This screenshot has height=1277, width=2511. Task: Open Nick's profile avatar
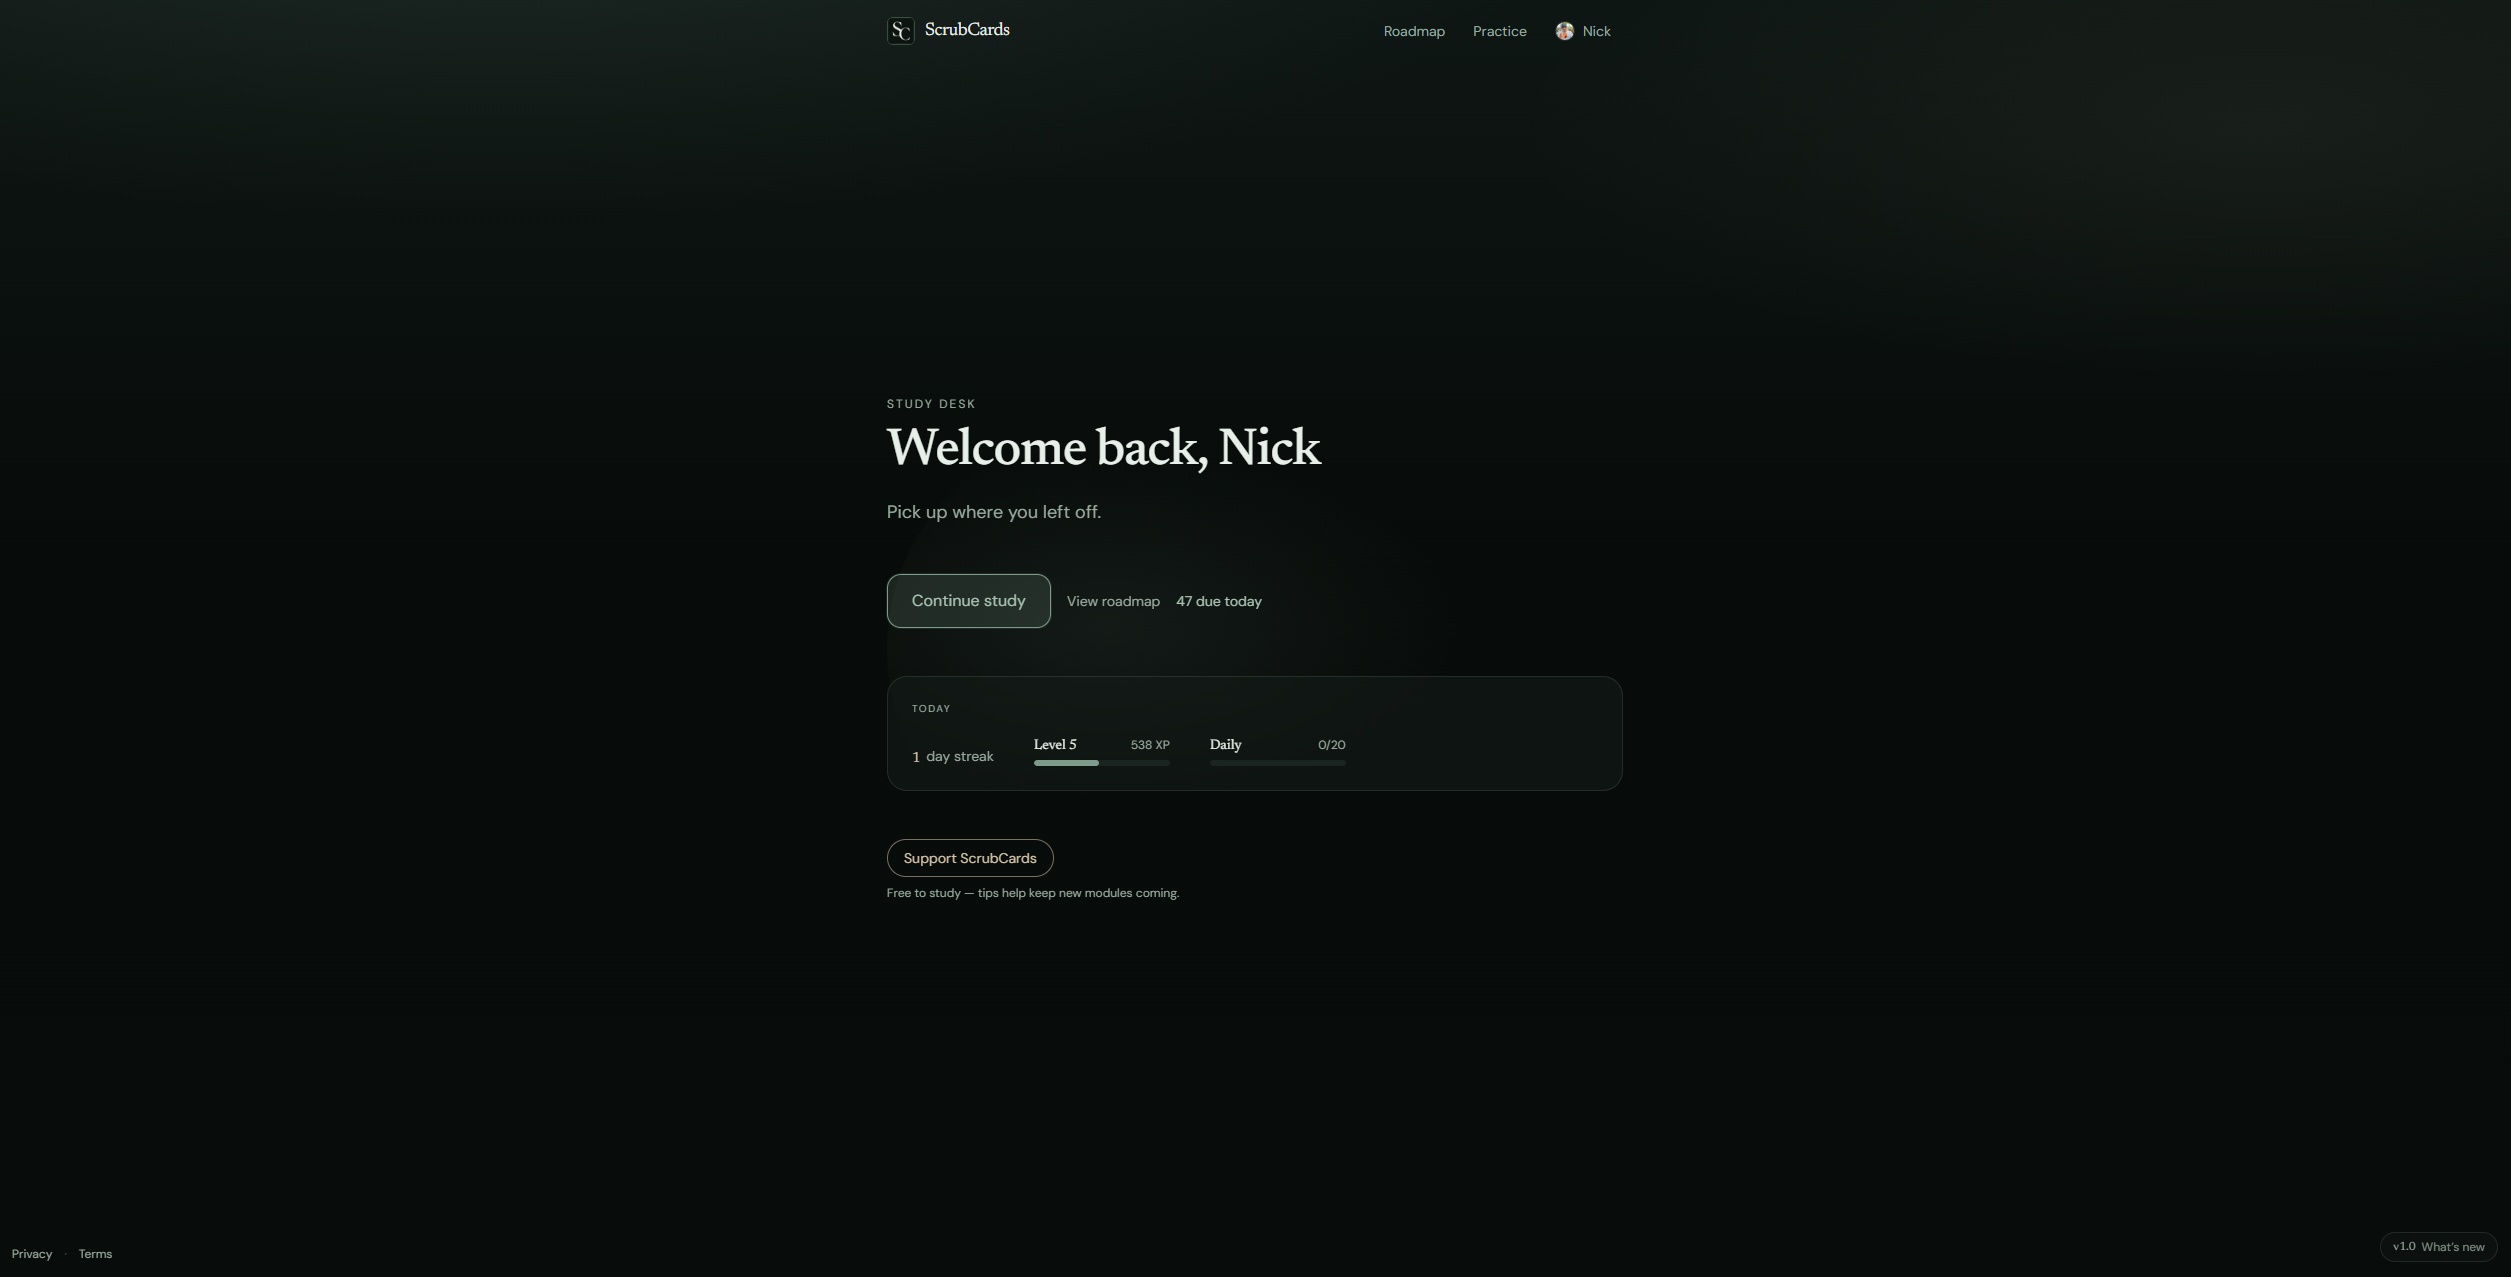[x=1564, y=31]
